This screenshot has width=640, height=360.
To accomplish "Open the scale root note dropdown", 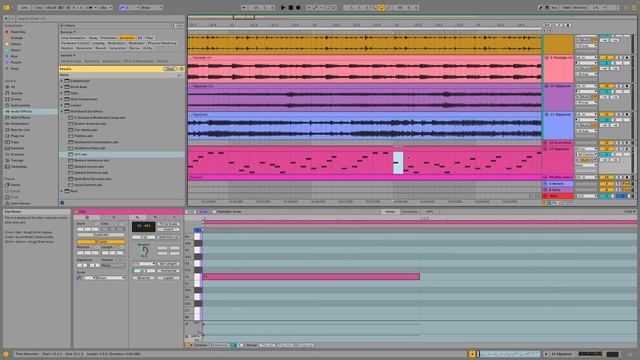I will pos(132,7).
